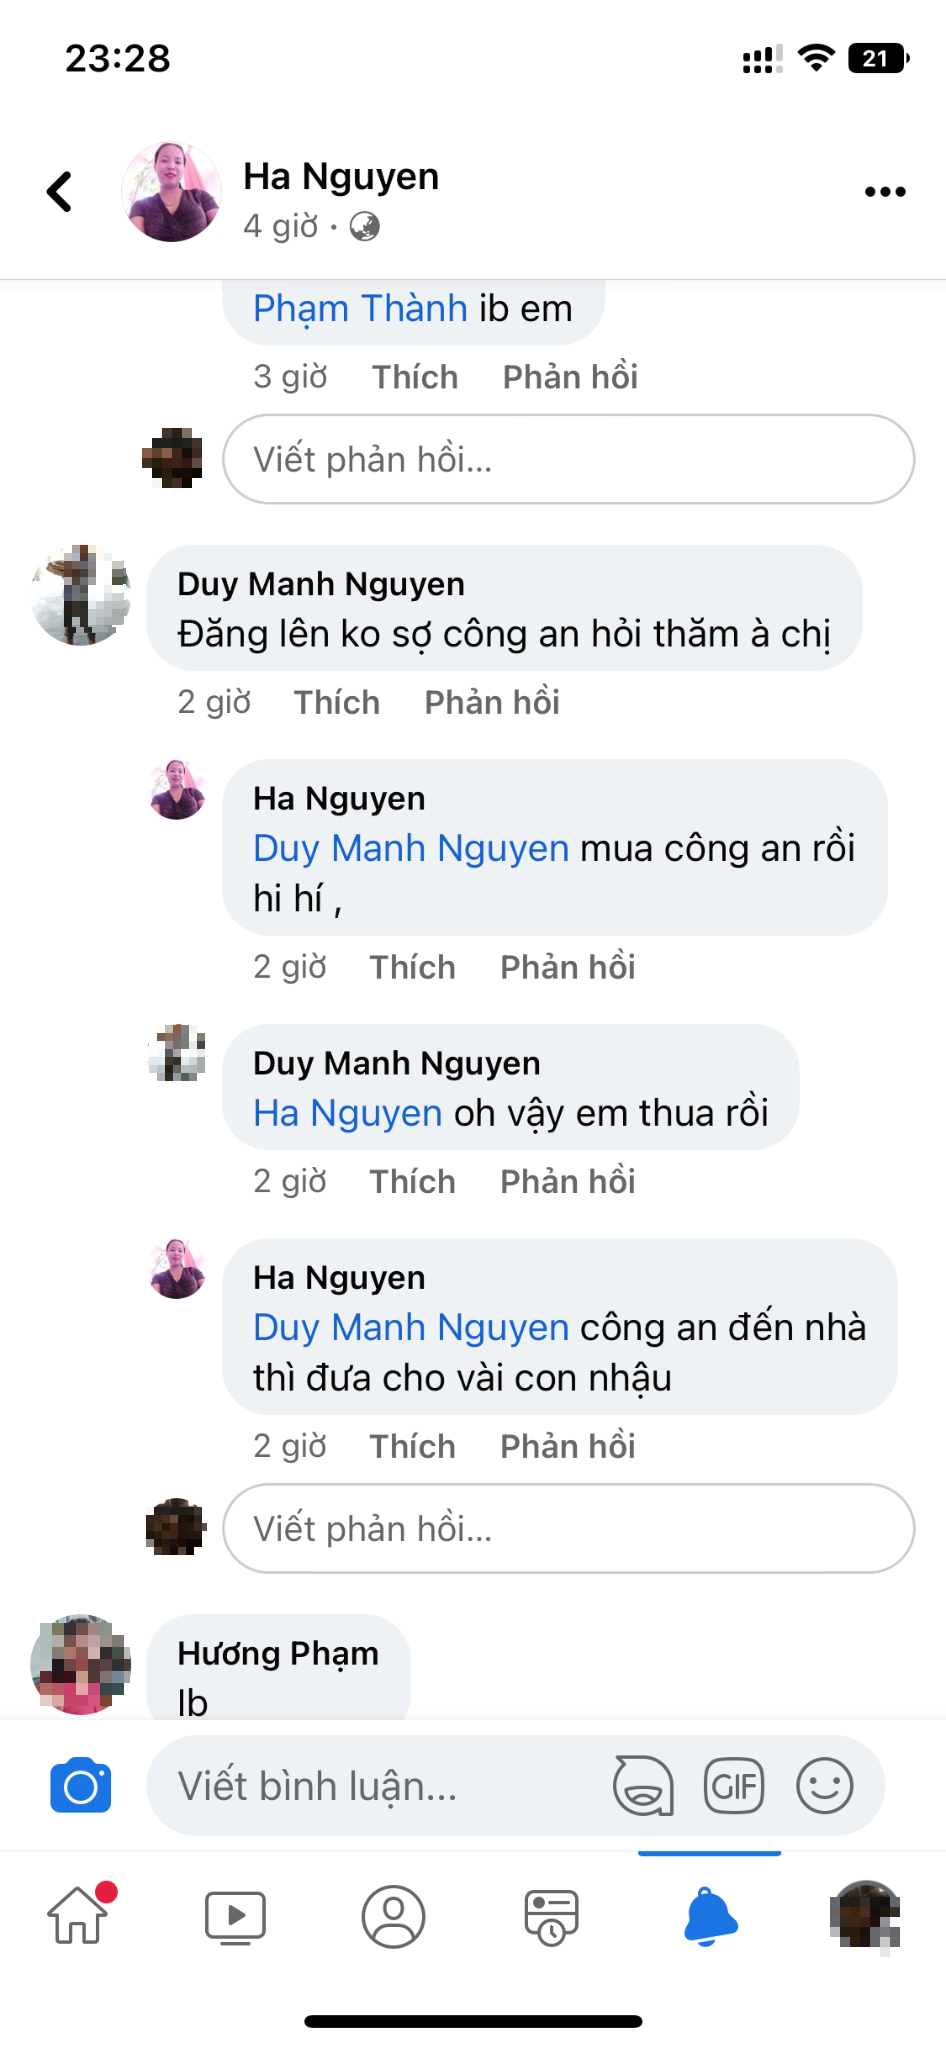946x2048 pixels.
Task: Open Hương Phạm's commenter avatar
Action: (x=81, y=1664)
